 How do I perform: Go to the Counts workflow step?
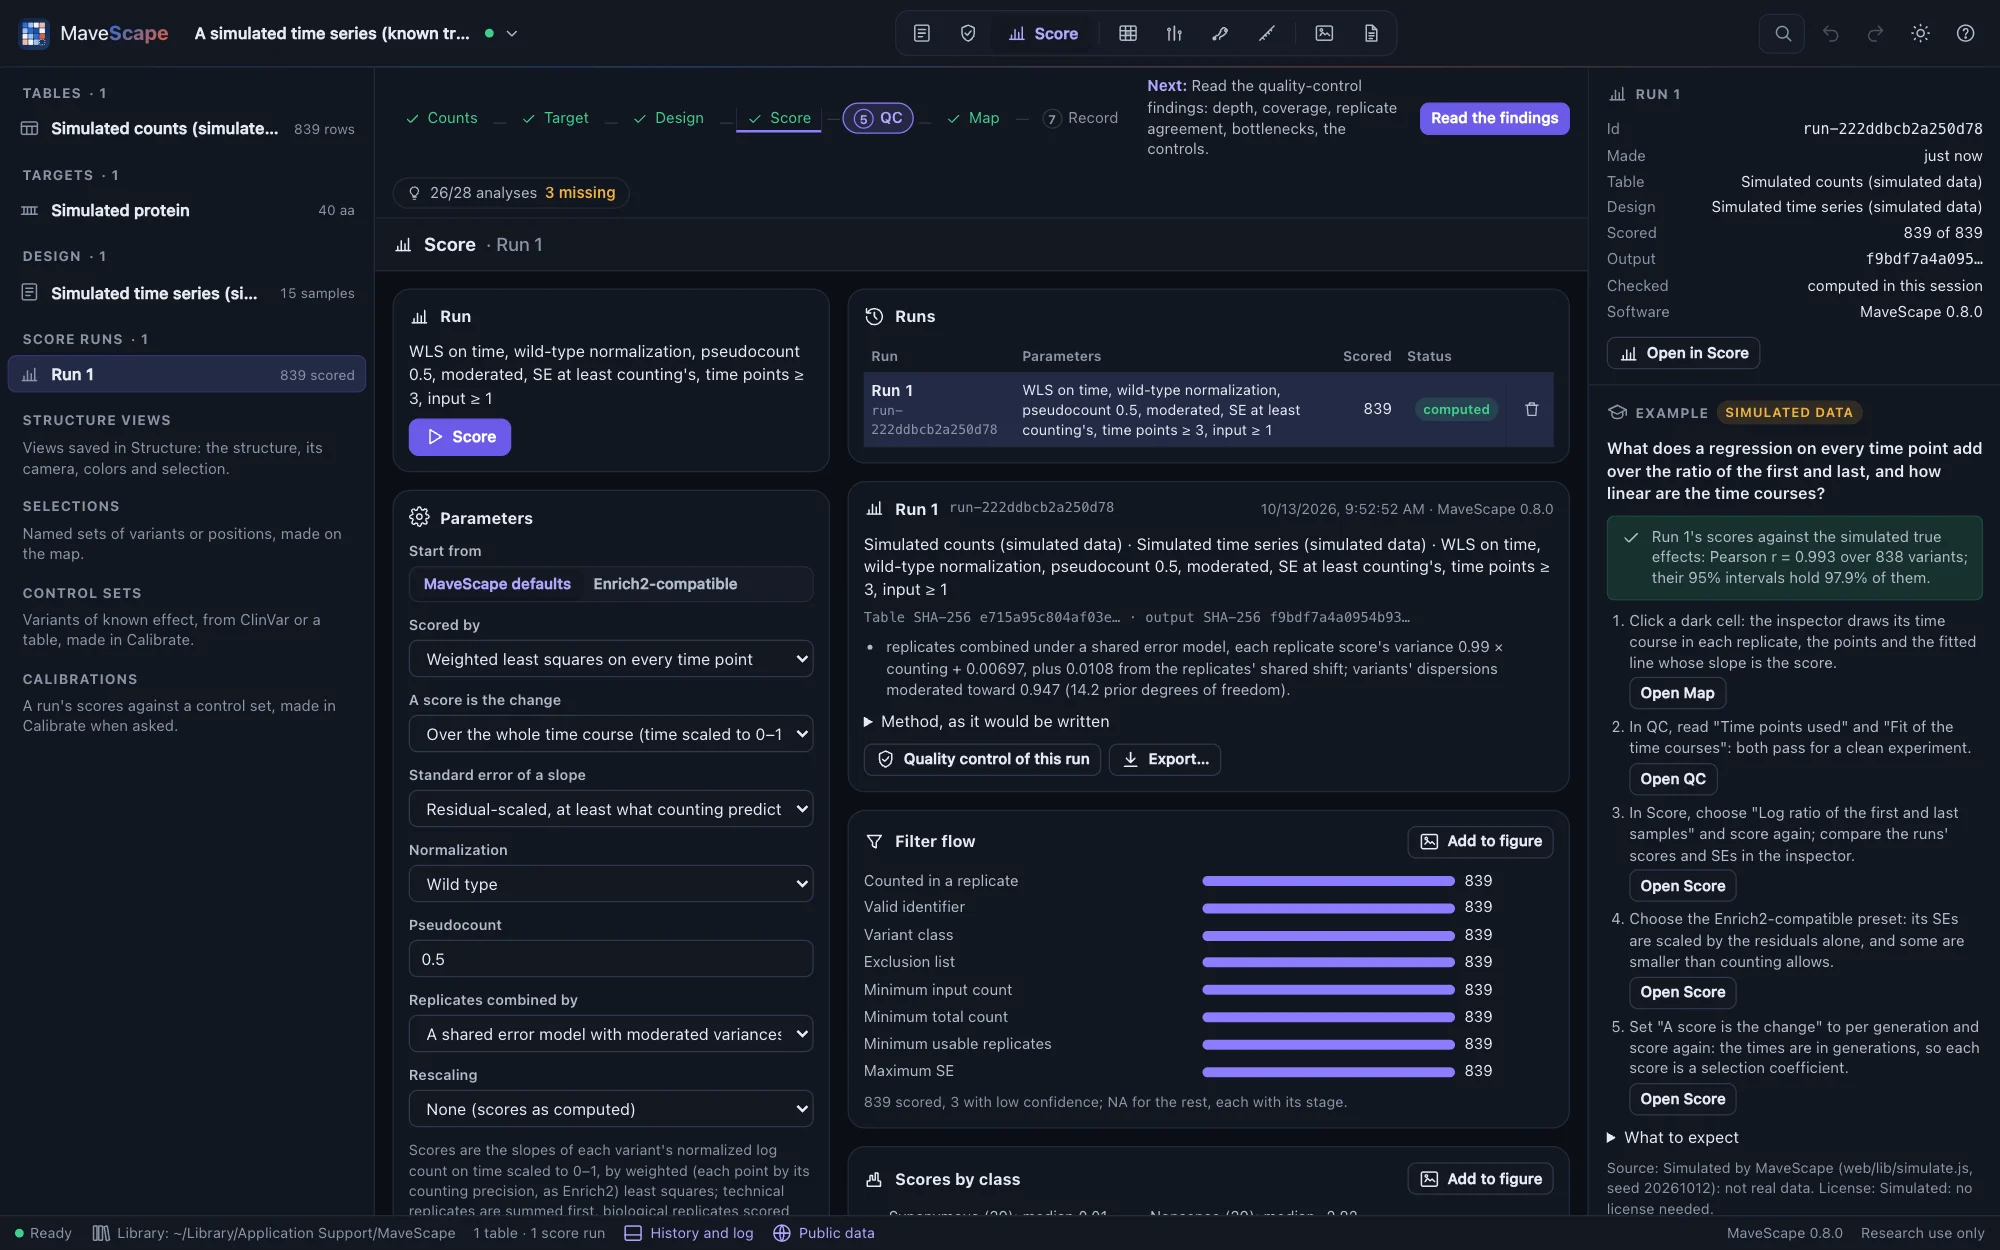[x=441, y=118]
